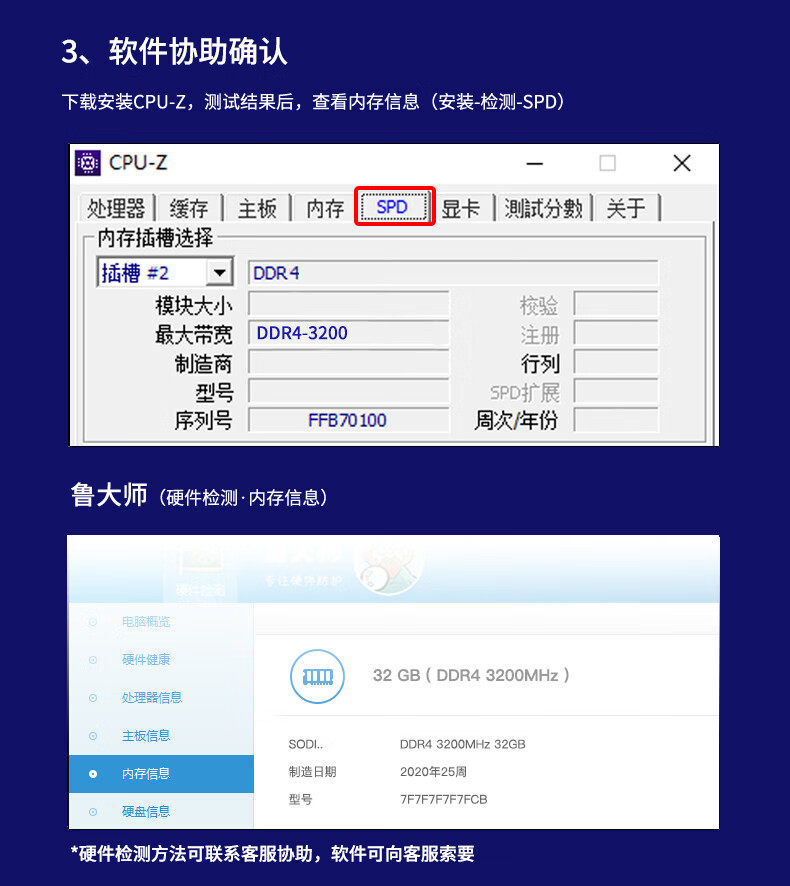The image size is (790, 886).
Task: Switch to the SPD tab
Action: click(x=394, y=207)
